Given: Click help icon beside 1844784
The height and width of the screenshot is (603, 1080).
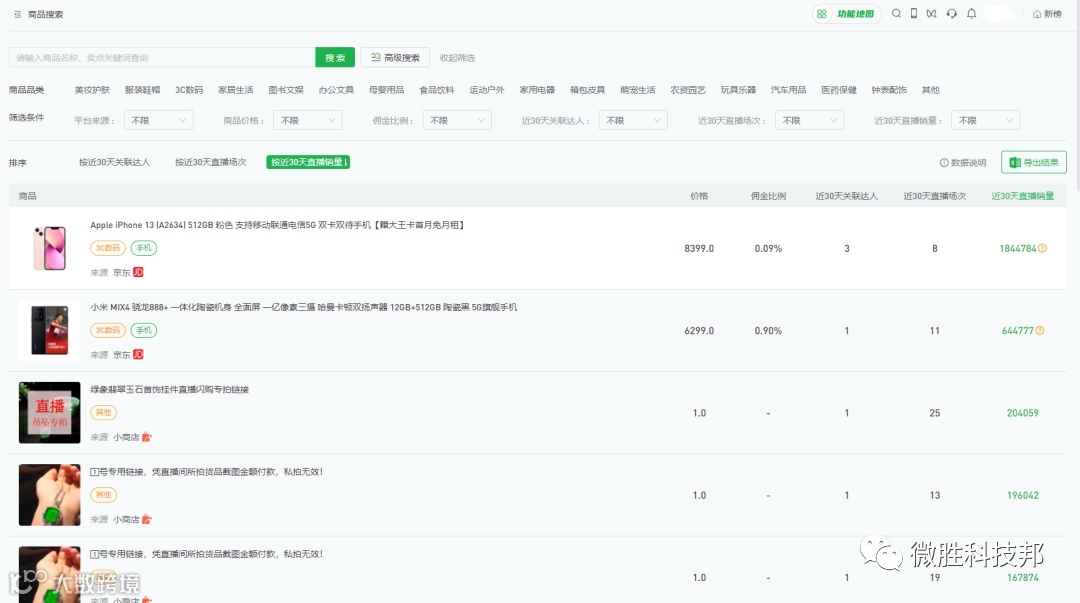Looking at the screenshot, I should pyautogui.click(x=1042, y=248).
